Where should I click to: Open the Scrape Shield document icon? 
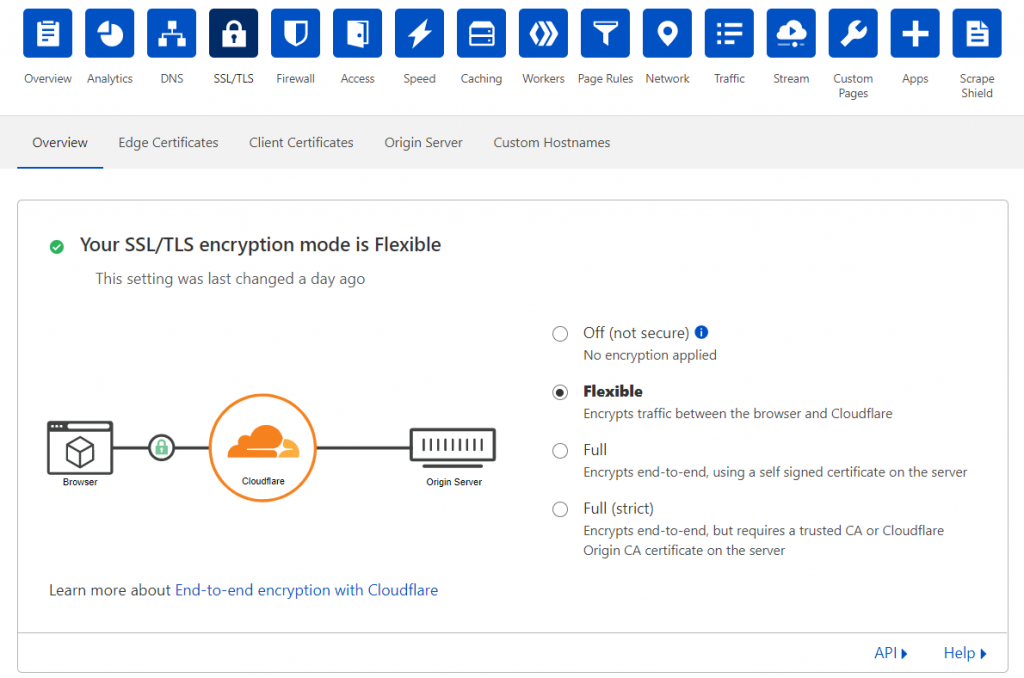977,34
